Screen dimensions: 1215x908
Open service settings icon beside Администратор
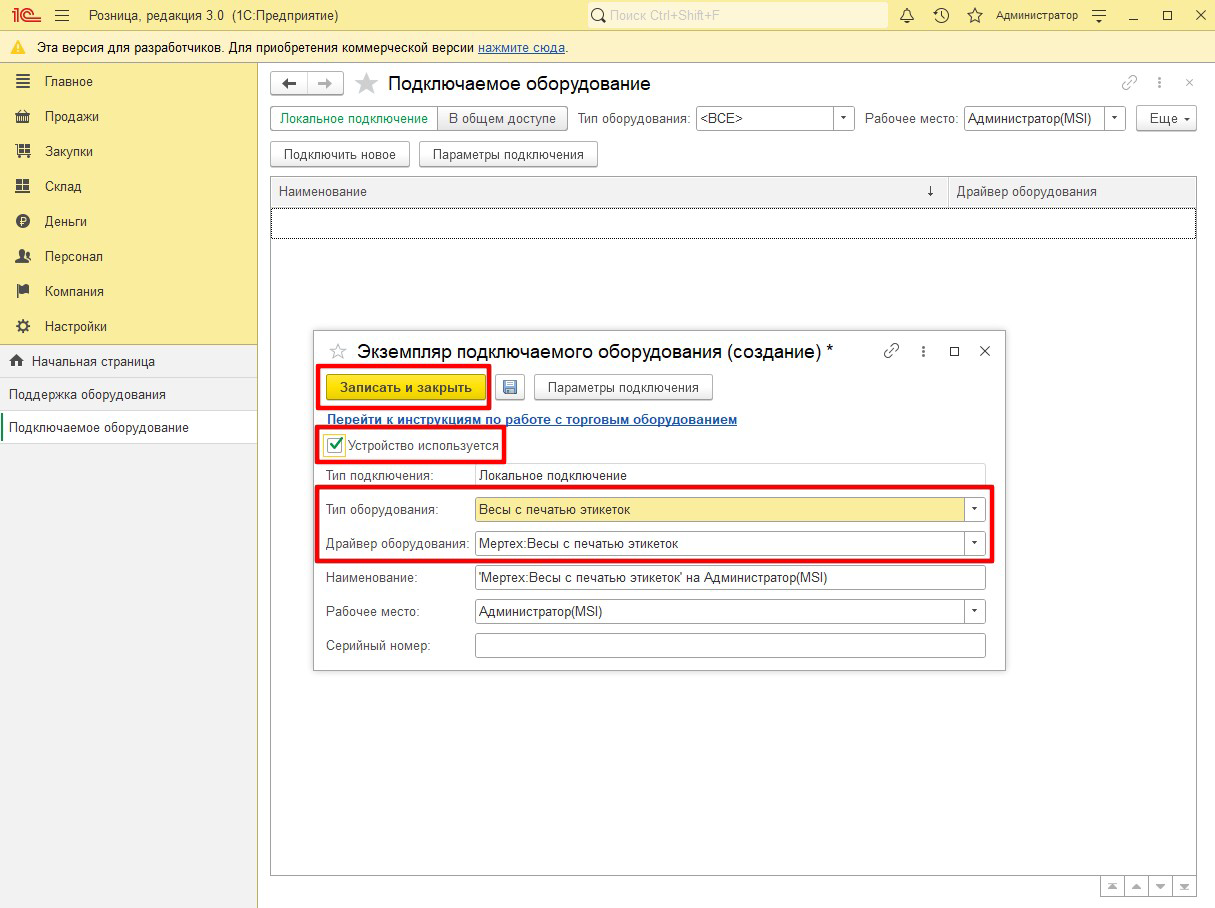coord(1100,15)
